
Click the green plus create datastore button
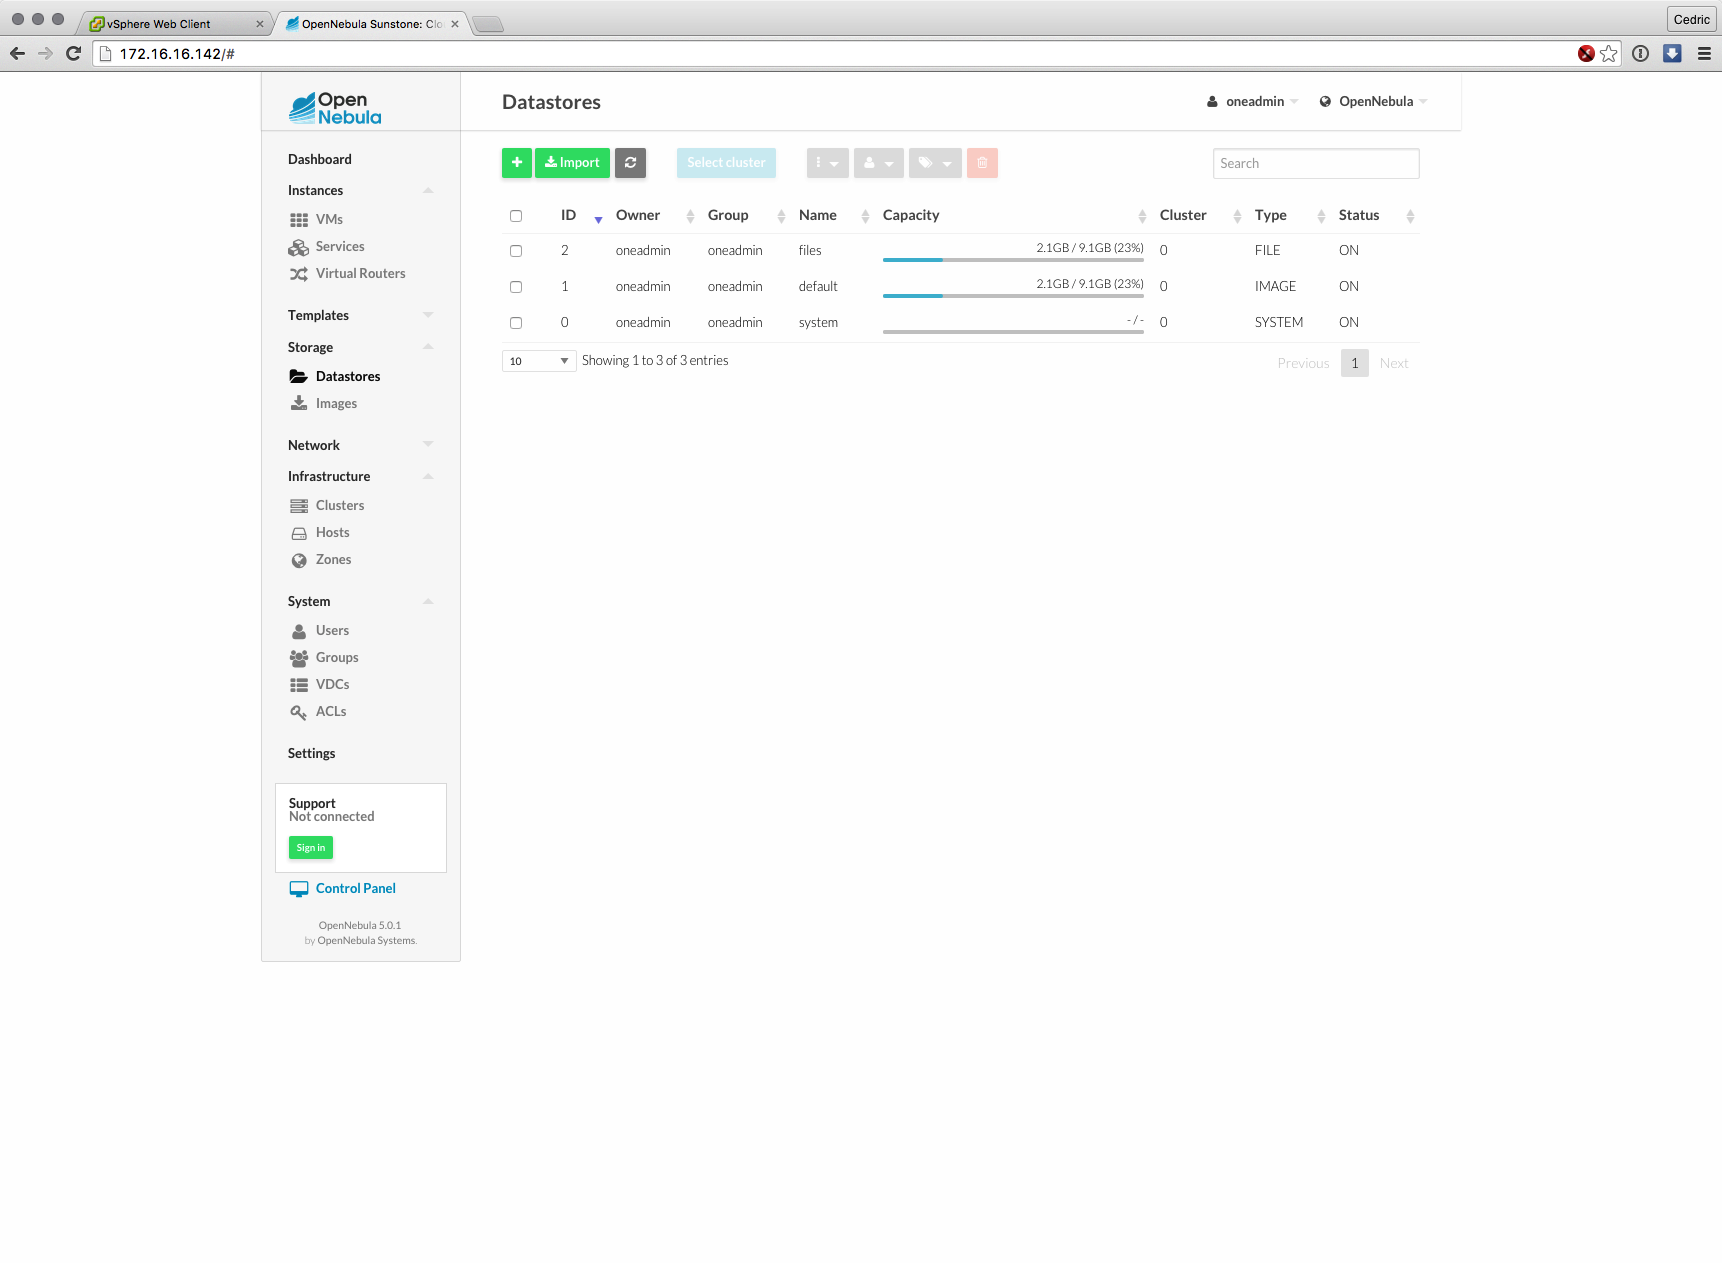516,163
